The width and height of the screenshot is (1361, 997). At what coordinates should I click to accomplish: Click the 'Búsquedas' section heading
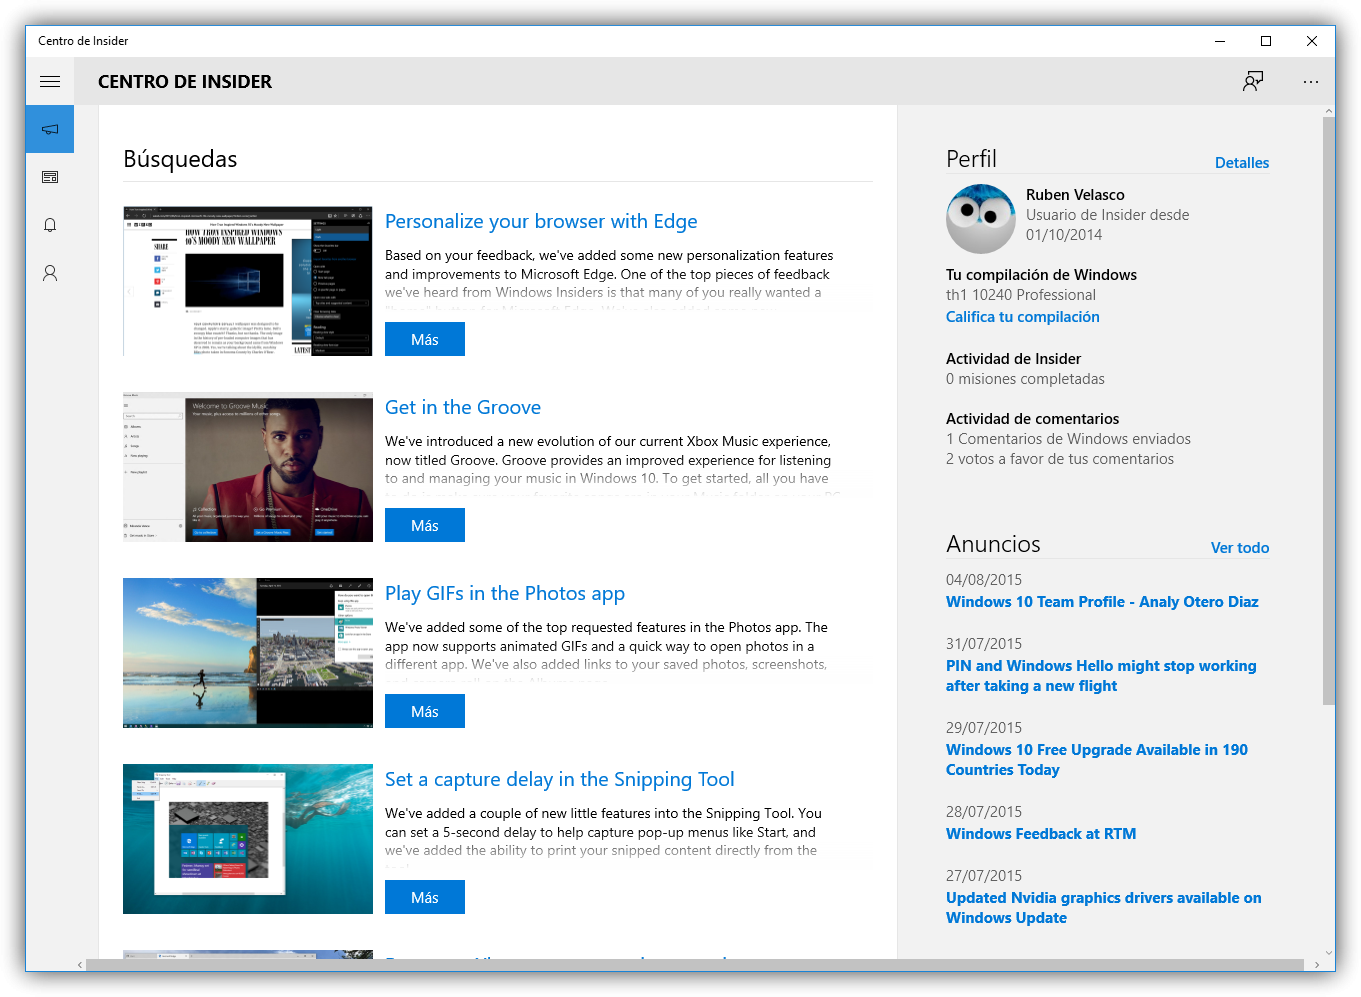[x=180, y=160]
